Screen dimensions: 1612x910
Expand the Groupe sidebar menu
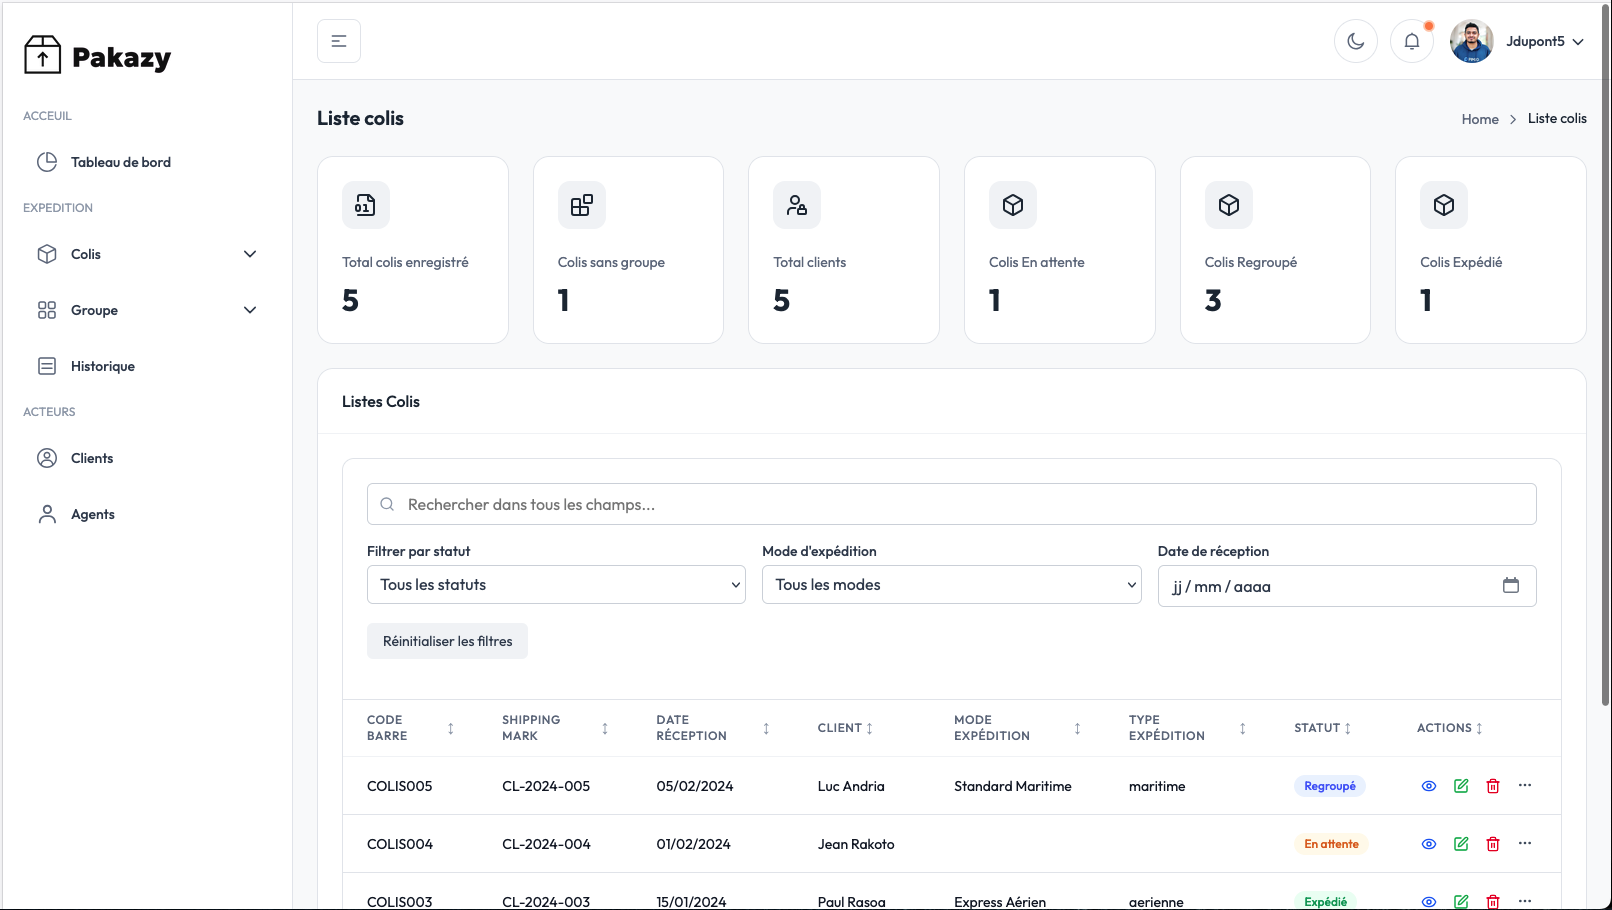(x=146, y=310)
